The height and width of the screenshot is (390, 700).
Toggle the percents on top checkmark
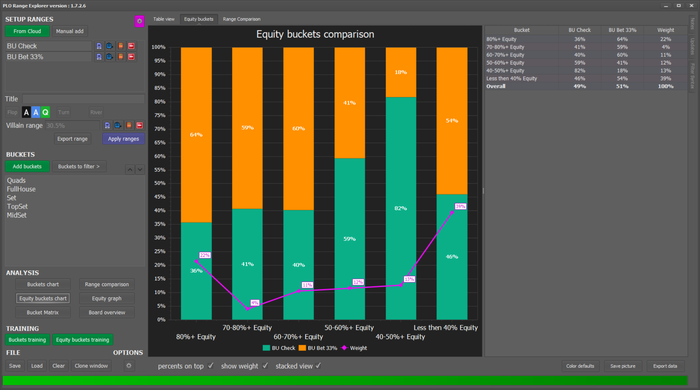tap(211, 366)
